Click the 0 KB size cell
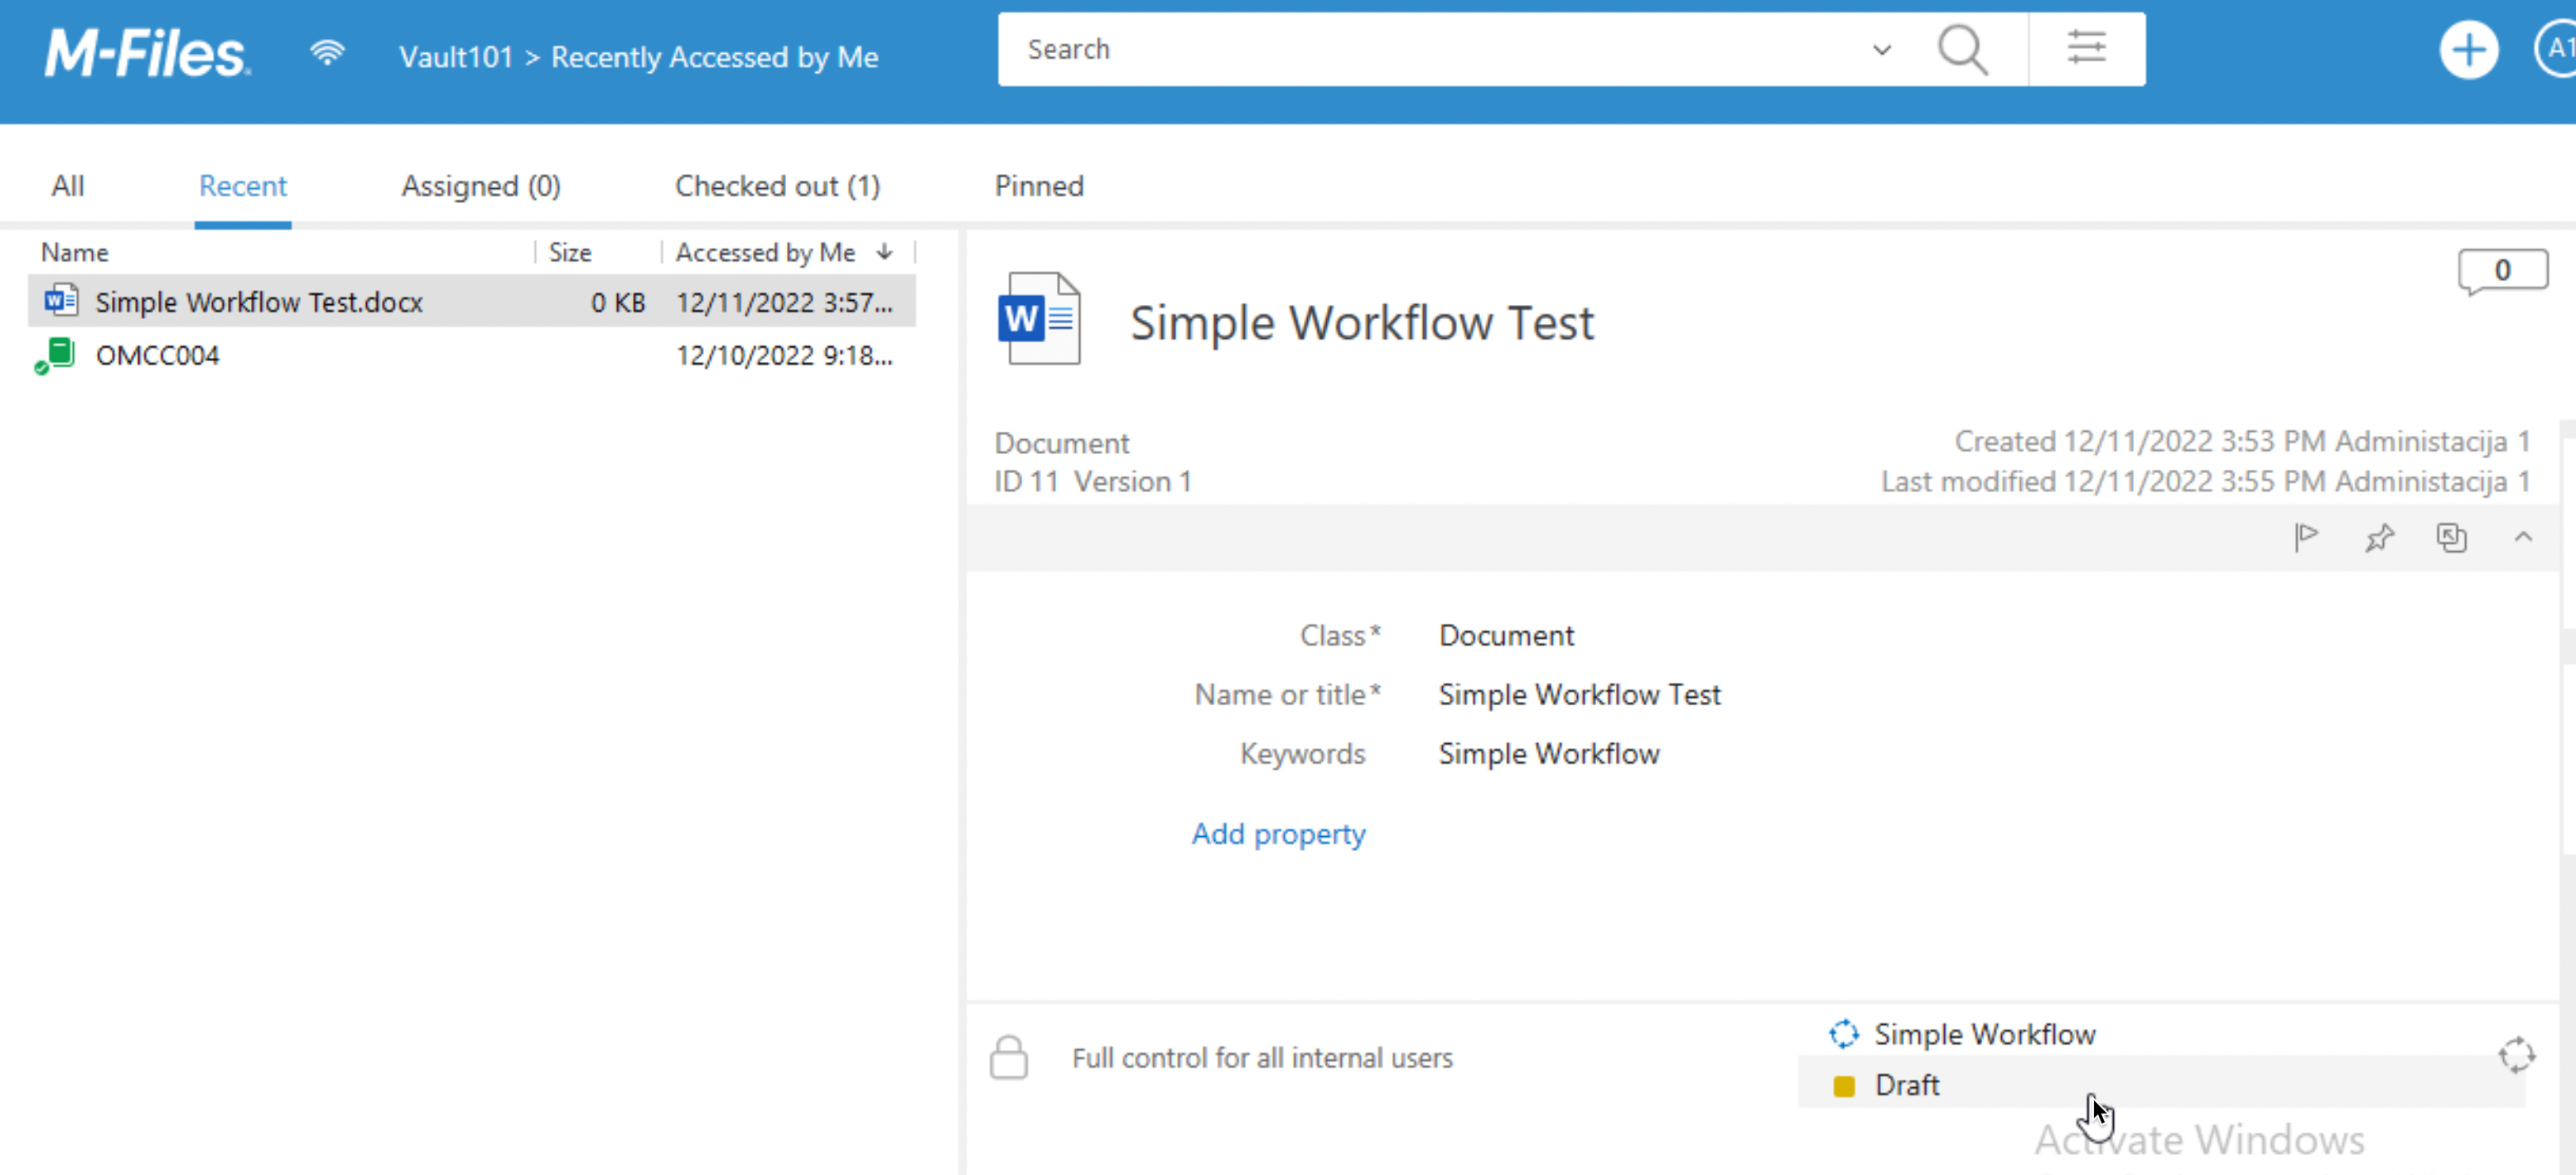This screenshot has width=2576, height=1175. click(x=617, y=302)
